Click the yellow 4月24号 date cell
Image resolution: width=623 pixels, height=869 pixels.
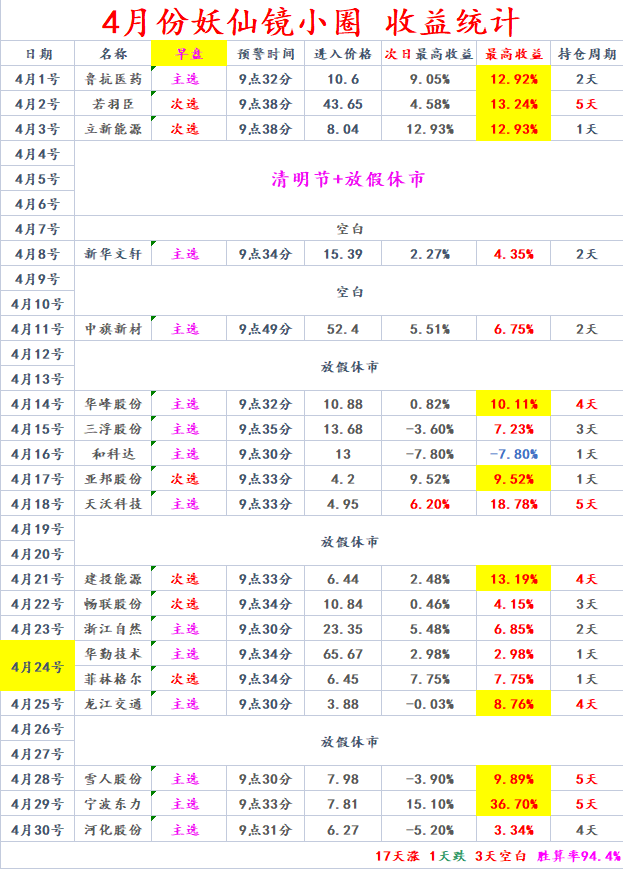click(38, 667)
